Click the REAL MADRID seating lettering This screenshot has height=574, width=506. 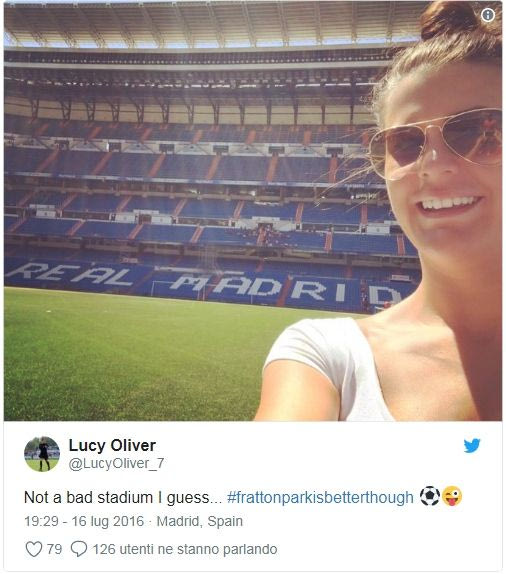[x=205, y=284]
